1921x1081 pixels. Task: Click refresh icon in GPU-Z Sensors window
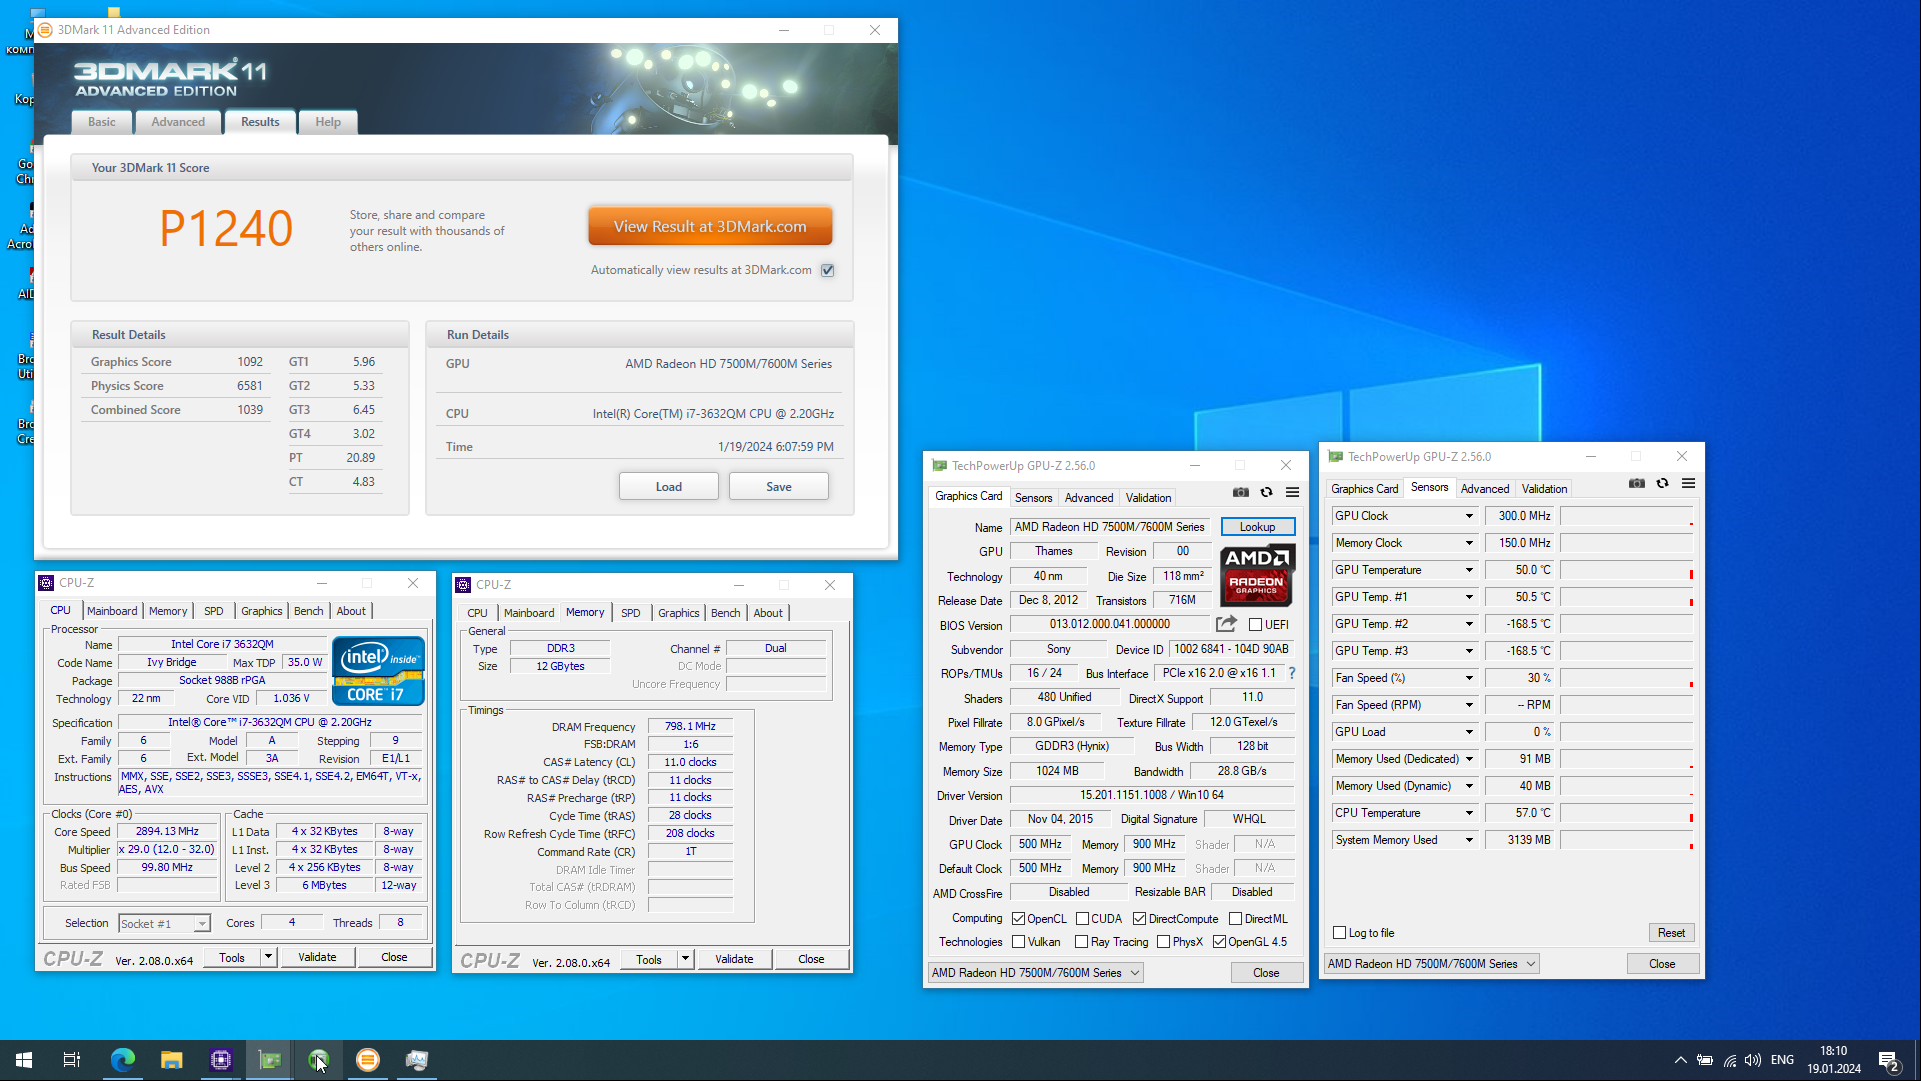[1662, 483]
